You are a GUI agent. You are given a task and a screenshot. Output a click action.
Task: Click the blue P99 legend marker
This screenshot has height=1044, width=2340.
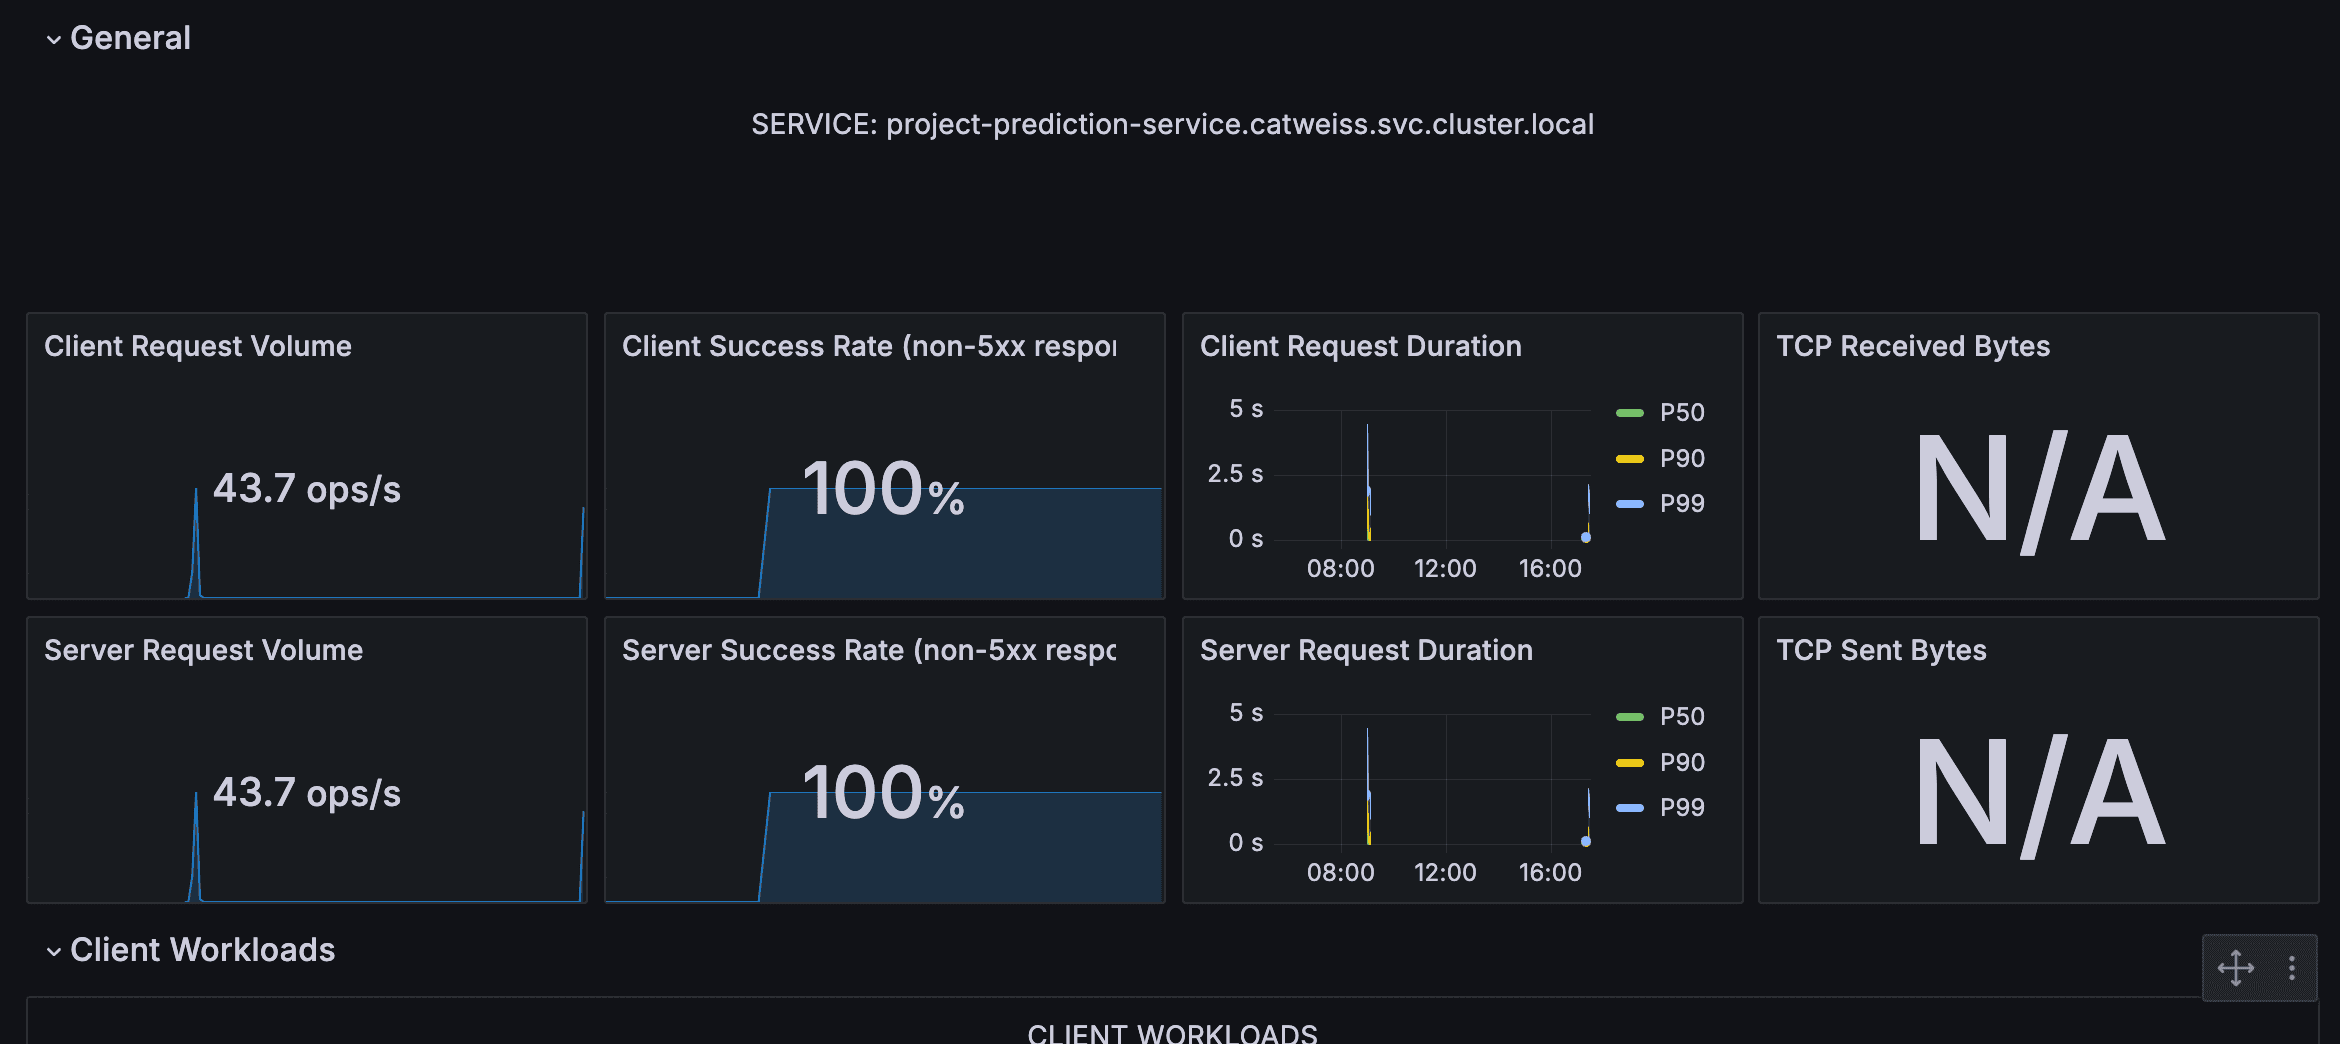pos(1630,503)
